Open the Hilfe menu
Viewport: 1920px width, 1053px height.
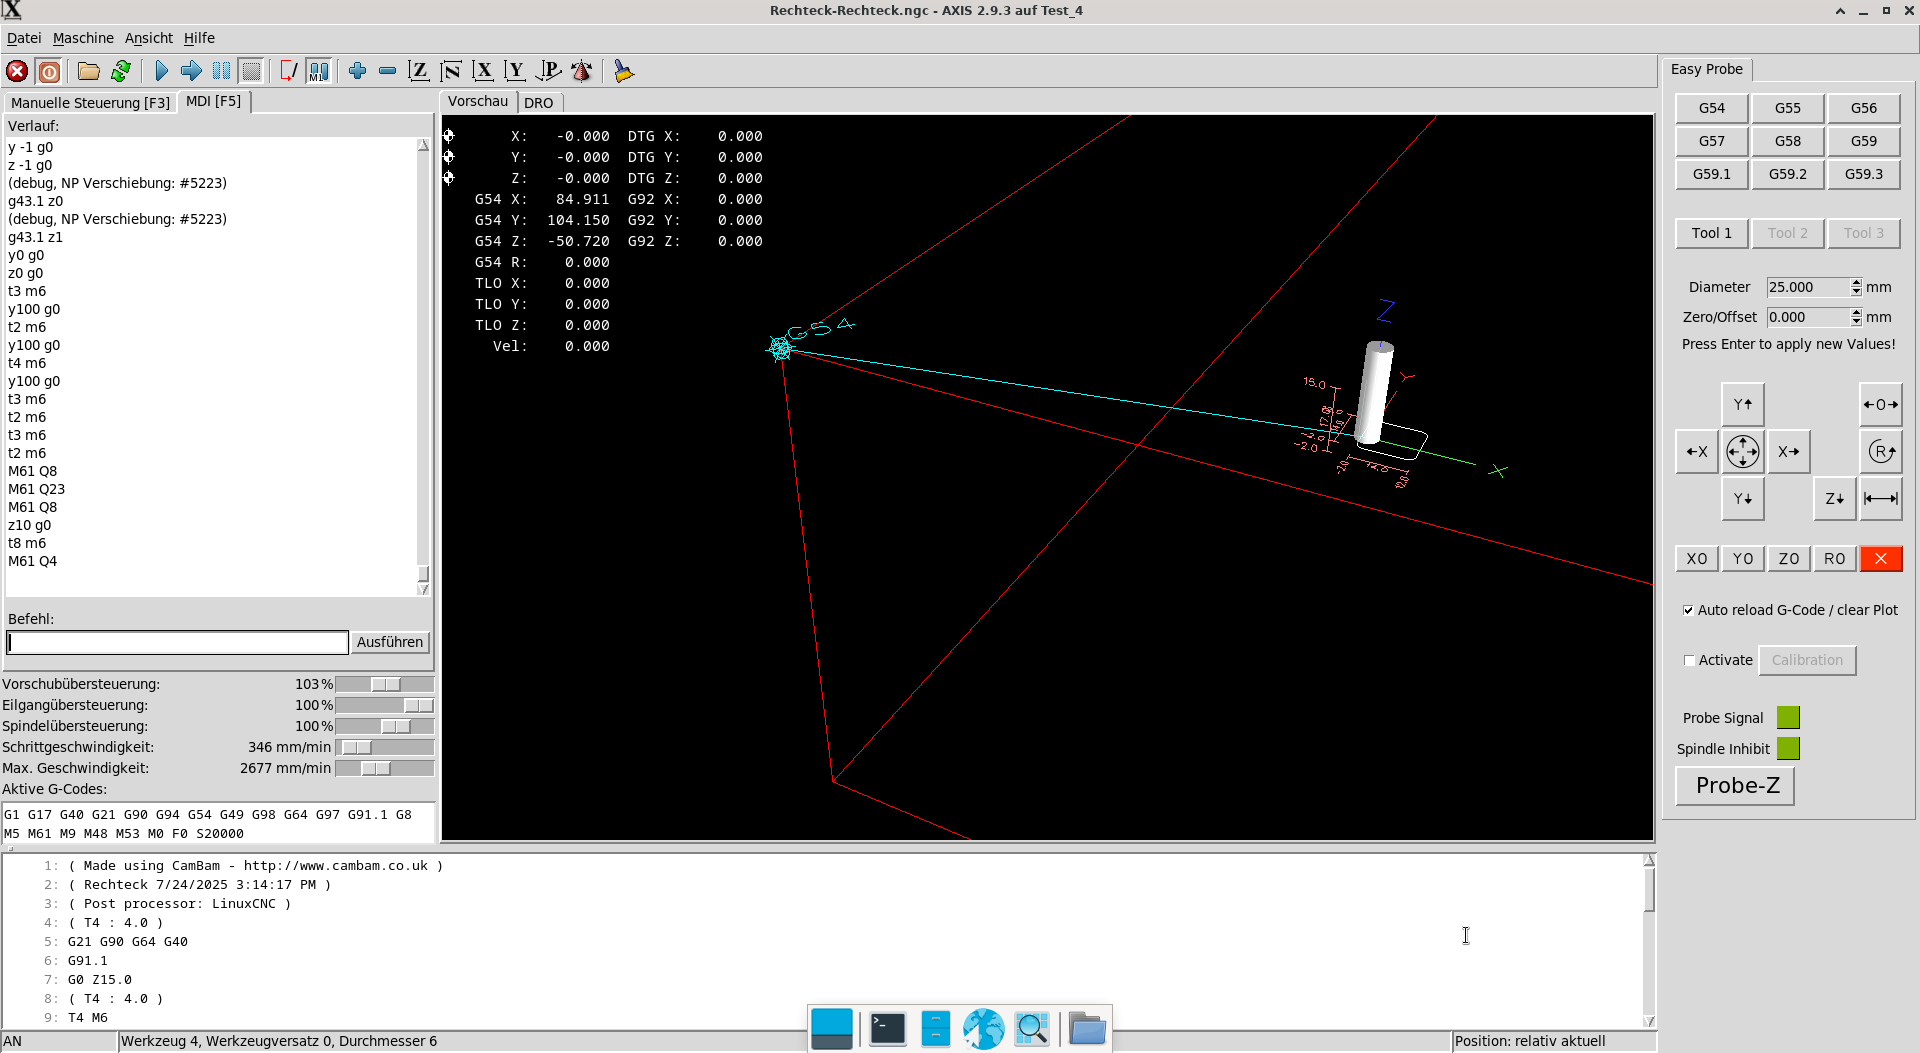199,38
